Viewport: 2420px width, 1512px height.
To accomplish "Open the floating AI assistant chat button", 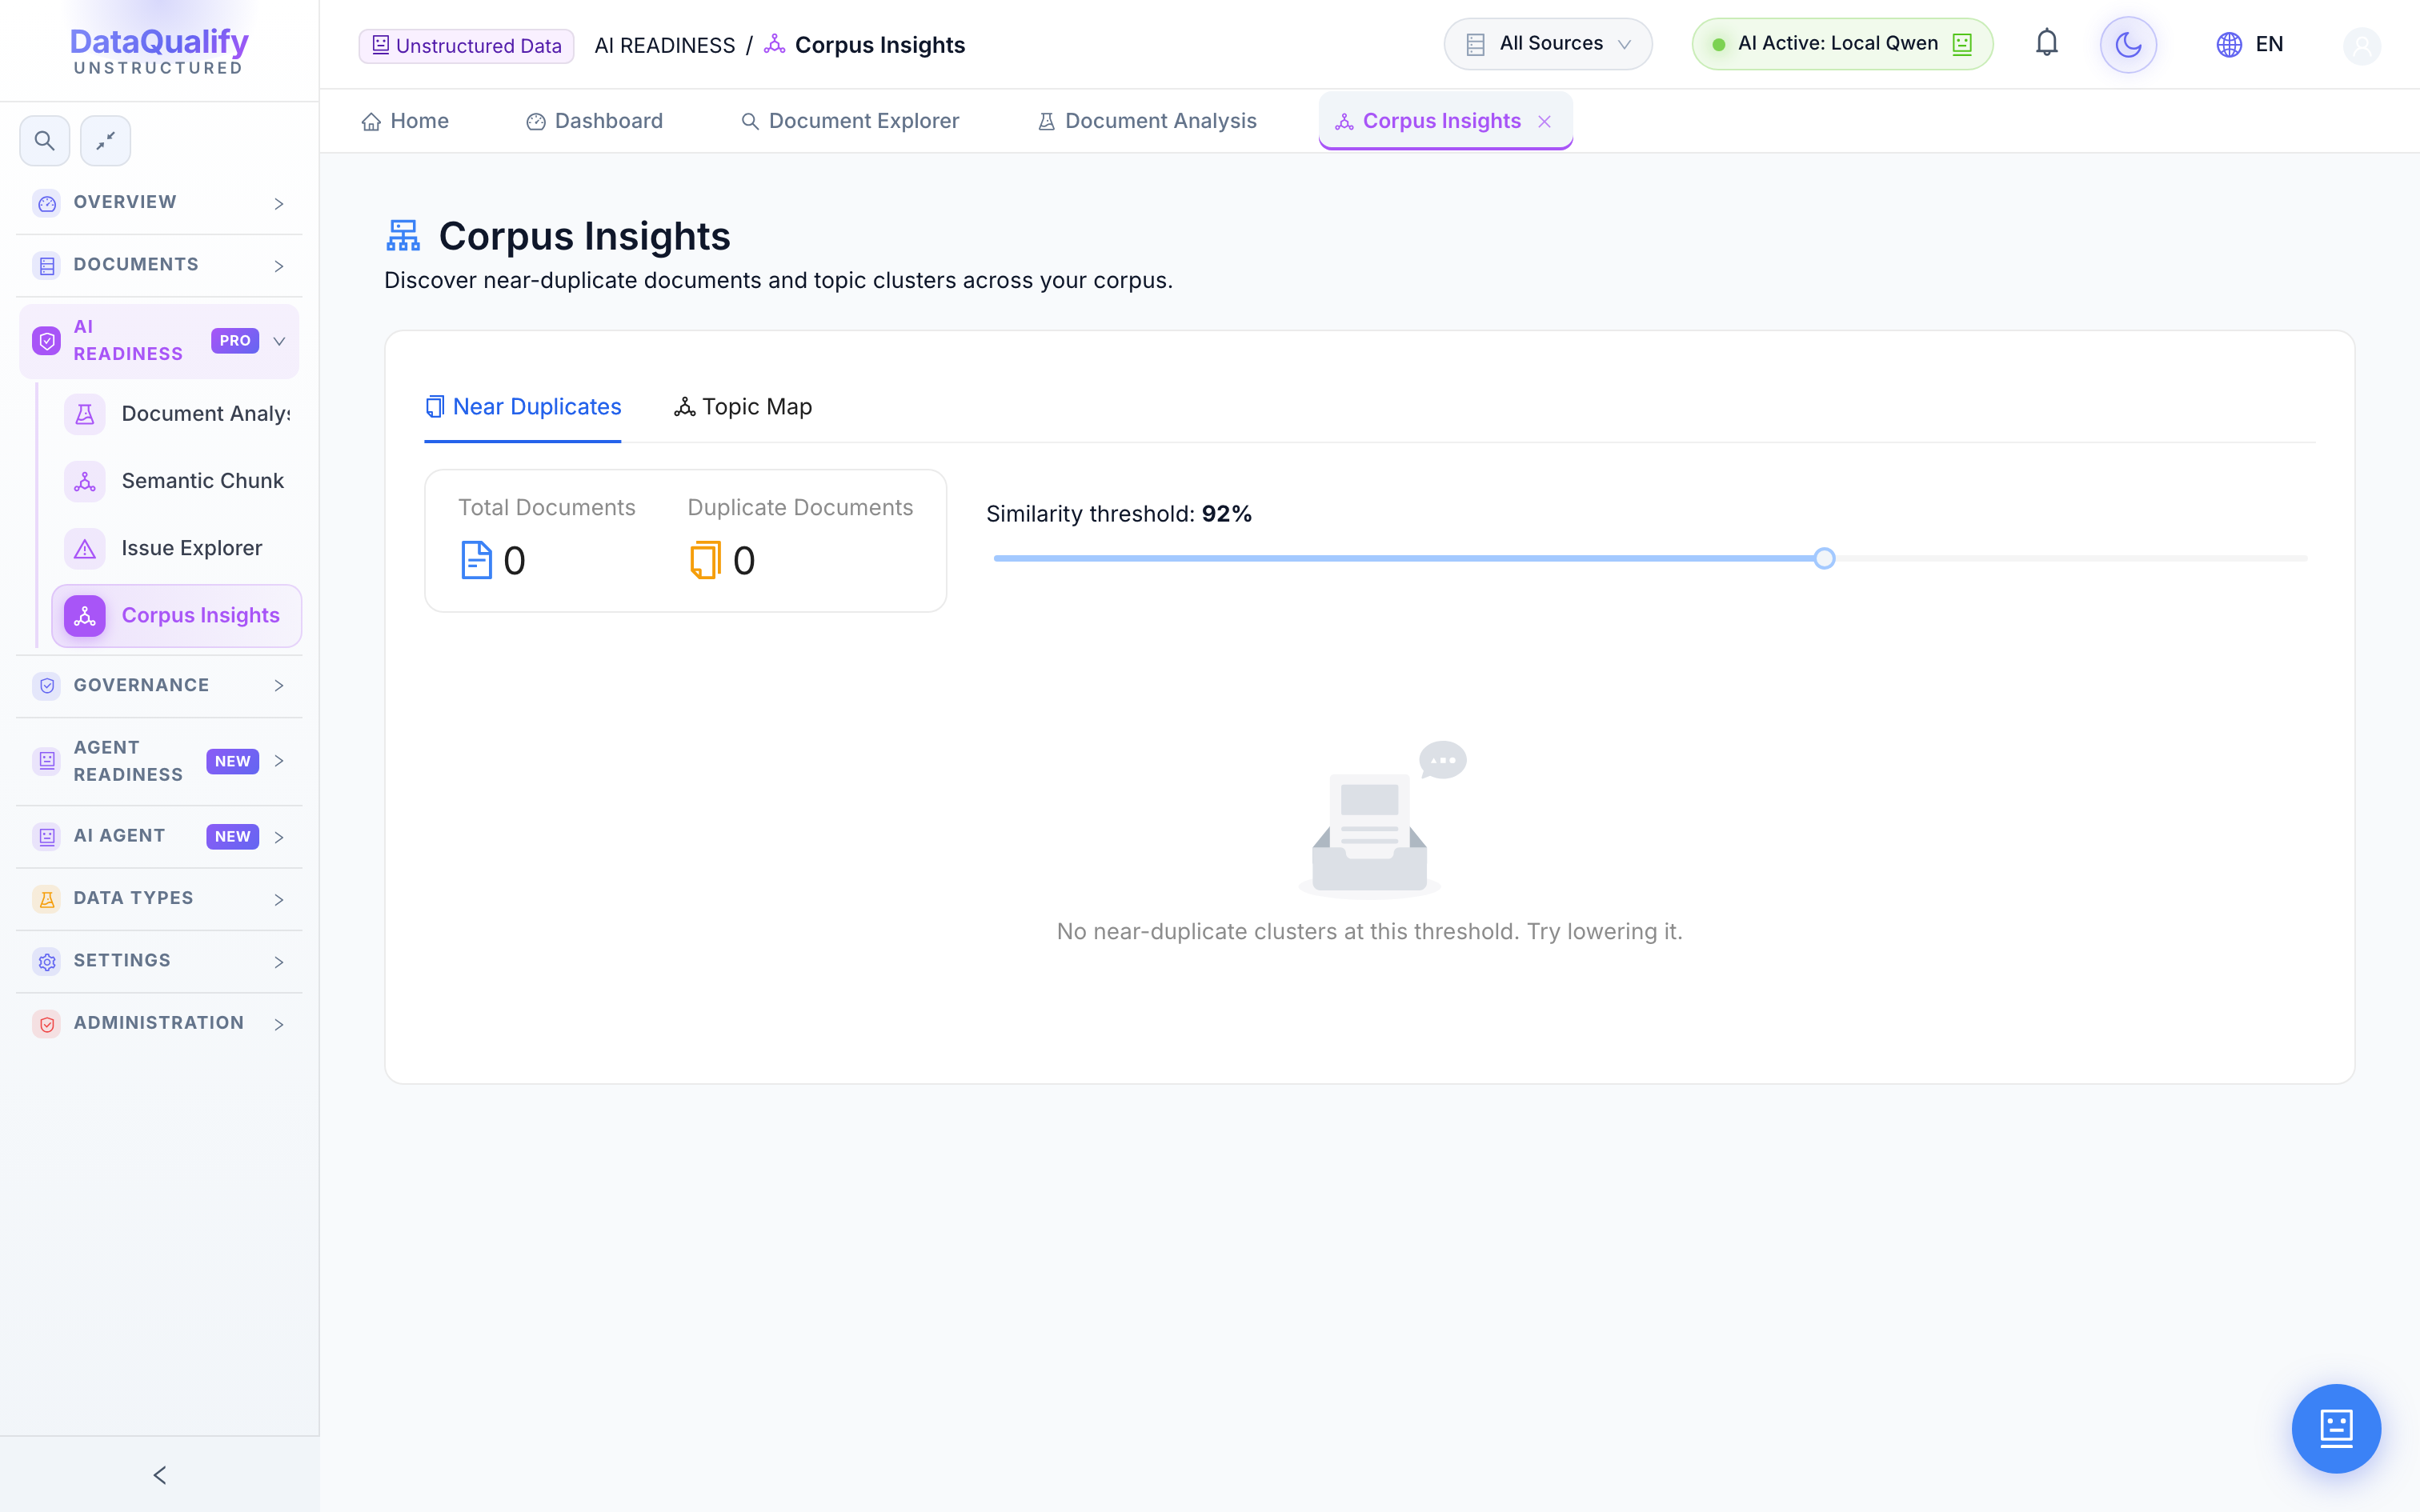I will tap(2336, 1428).
